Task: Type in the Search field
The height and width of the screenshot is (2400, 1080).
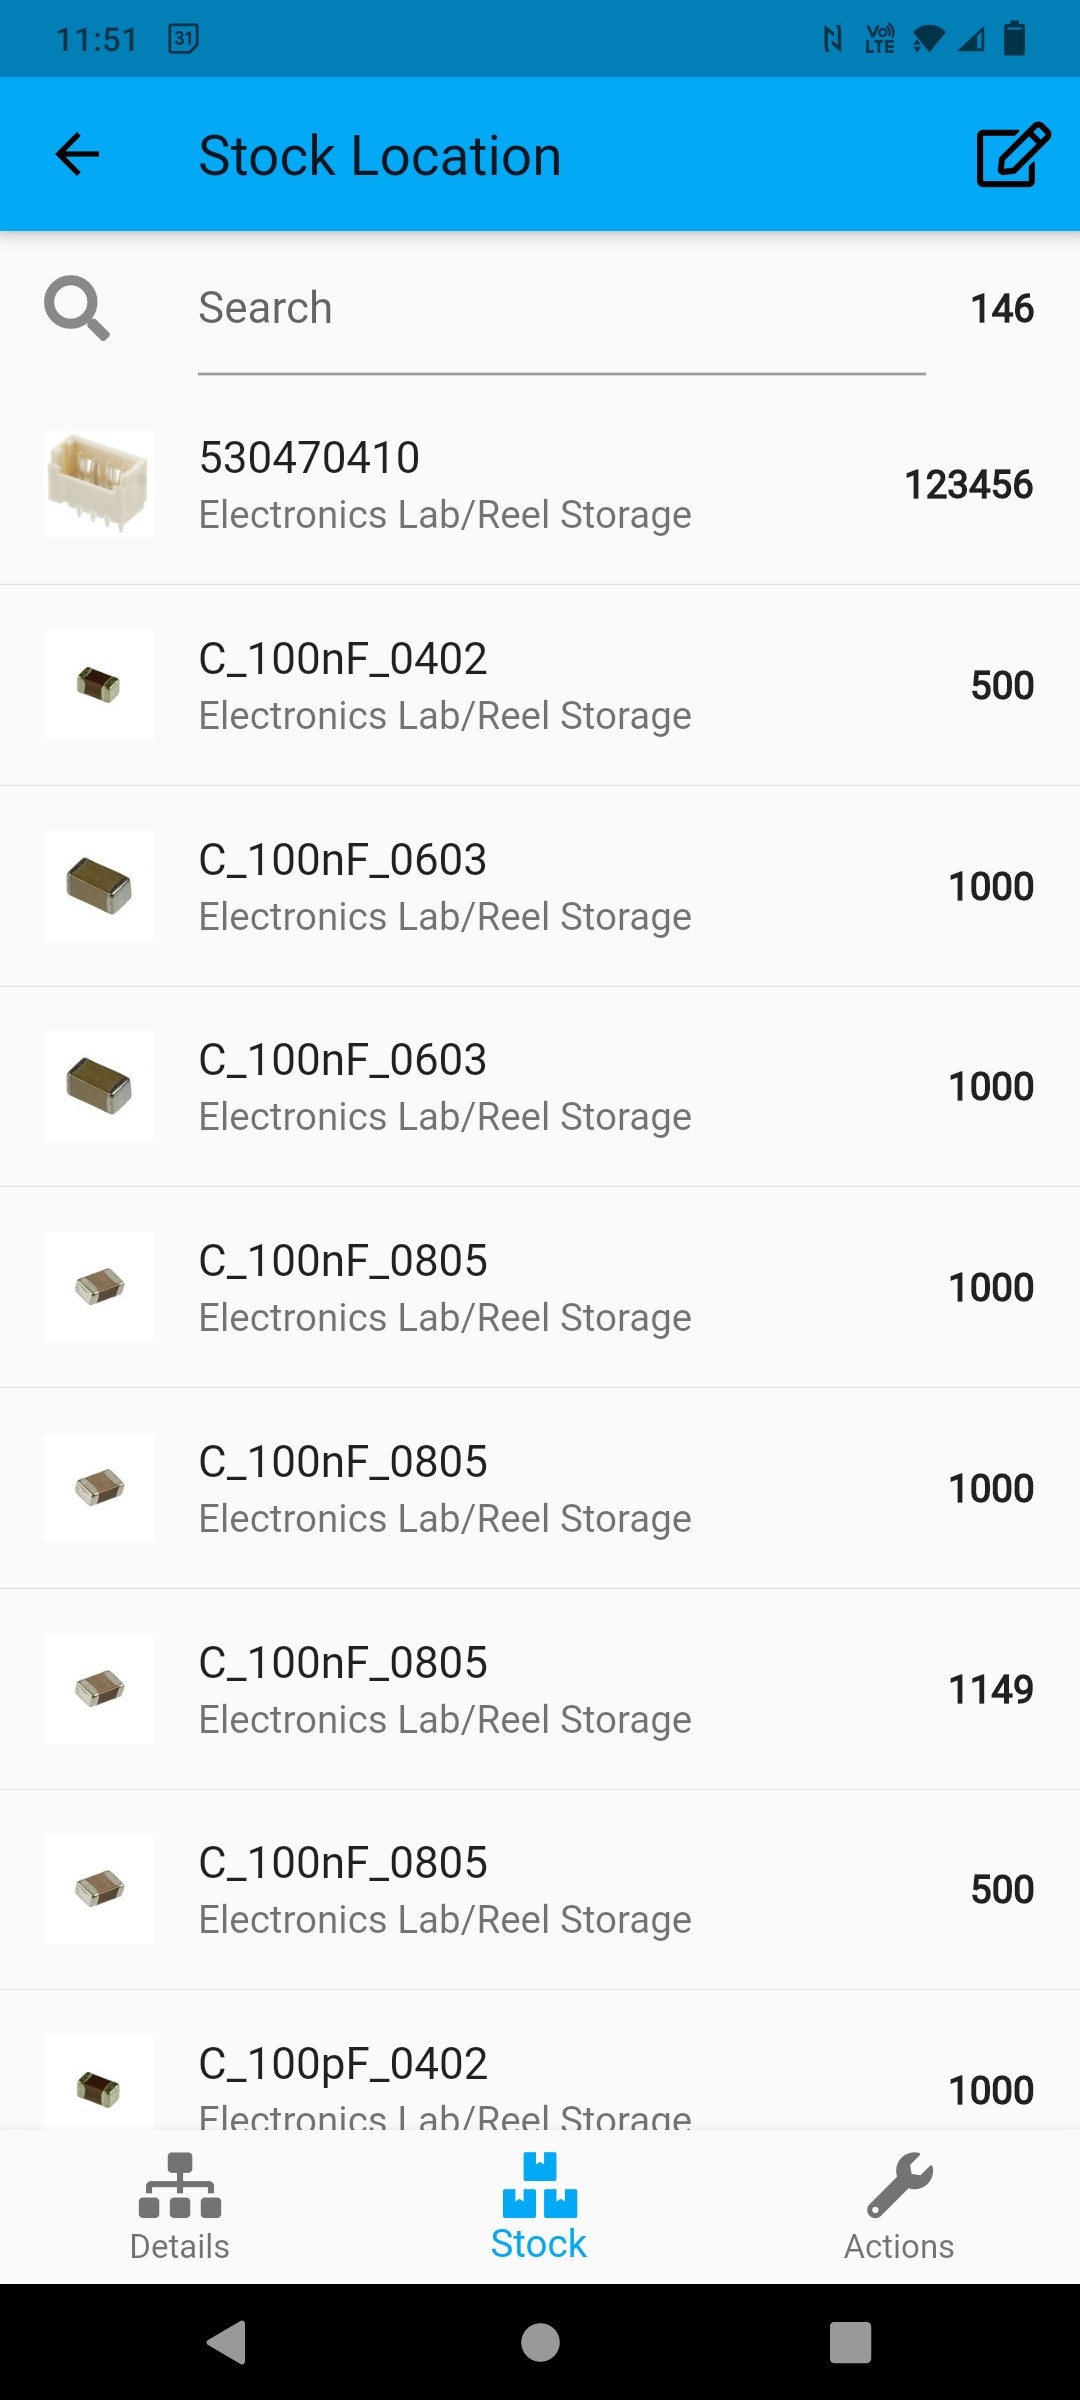Action: tap(560, 309)
